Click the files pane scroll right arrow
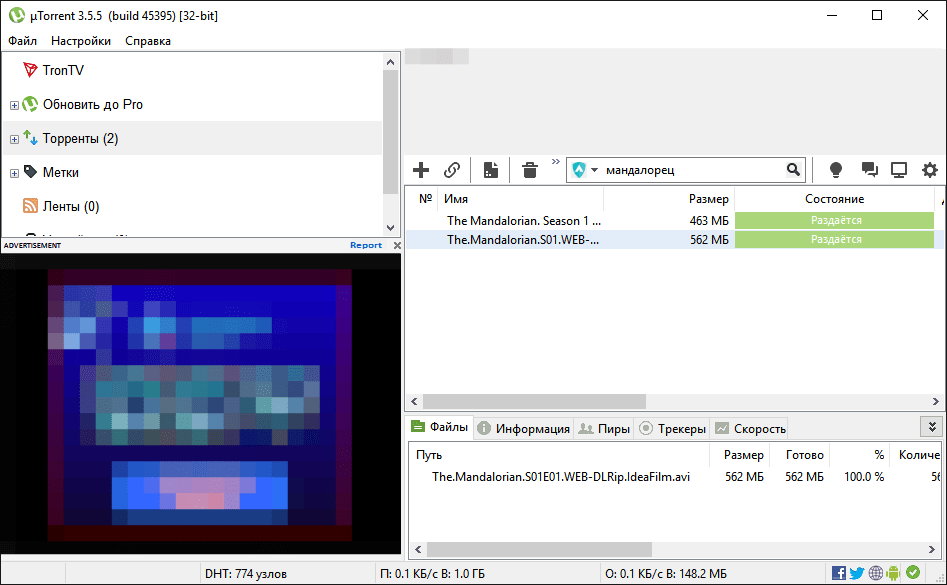This screenshot has height=585, width=947. pos(932,549)
